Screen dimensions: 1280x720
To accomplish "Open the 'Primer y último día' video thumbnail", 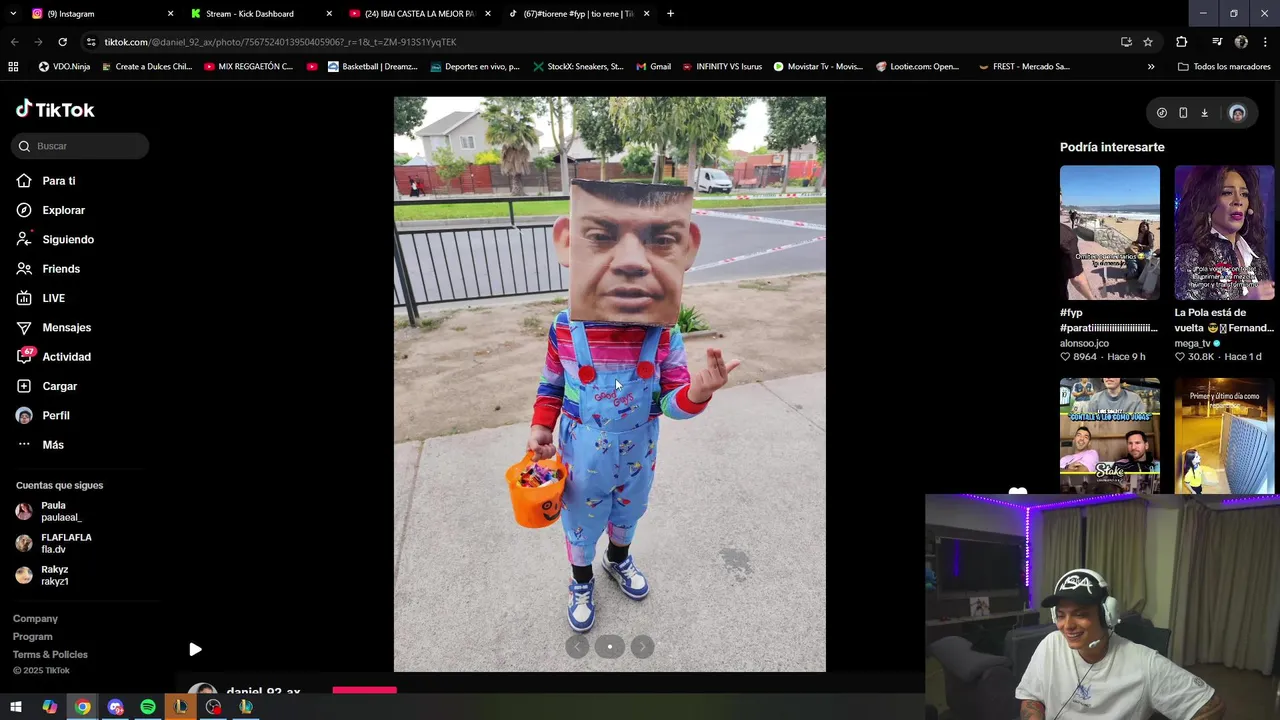I will [x=1225, y=436].
